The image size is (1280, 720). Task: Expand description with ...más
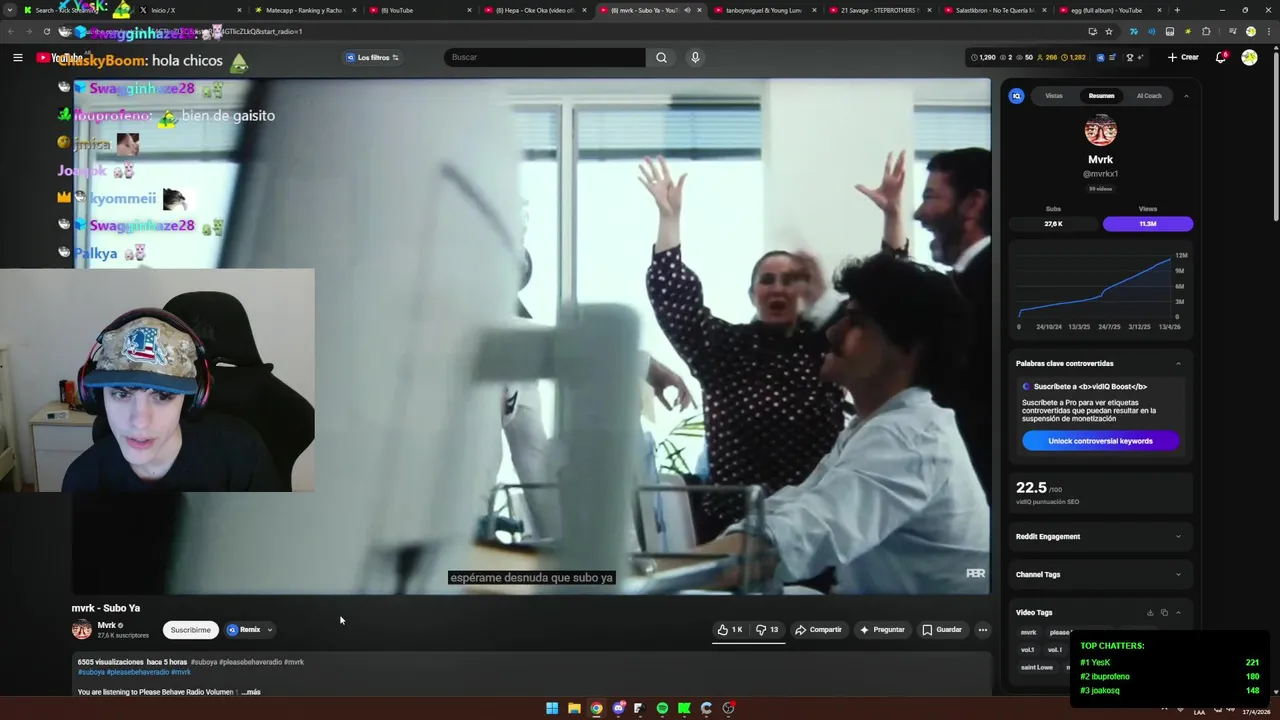[250, 692]
